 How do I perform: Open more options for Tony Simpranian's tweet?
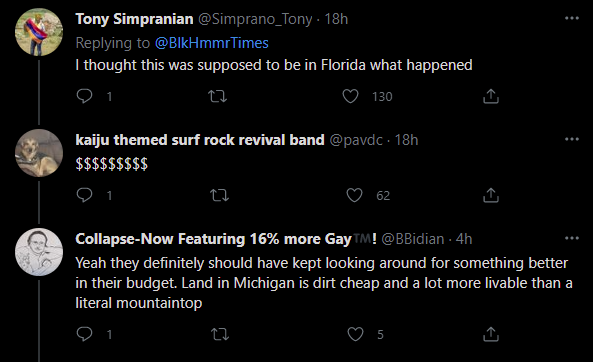(x=572, y=18)
